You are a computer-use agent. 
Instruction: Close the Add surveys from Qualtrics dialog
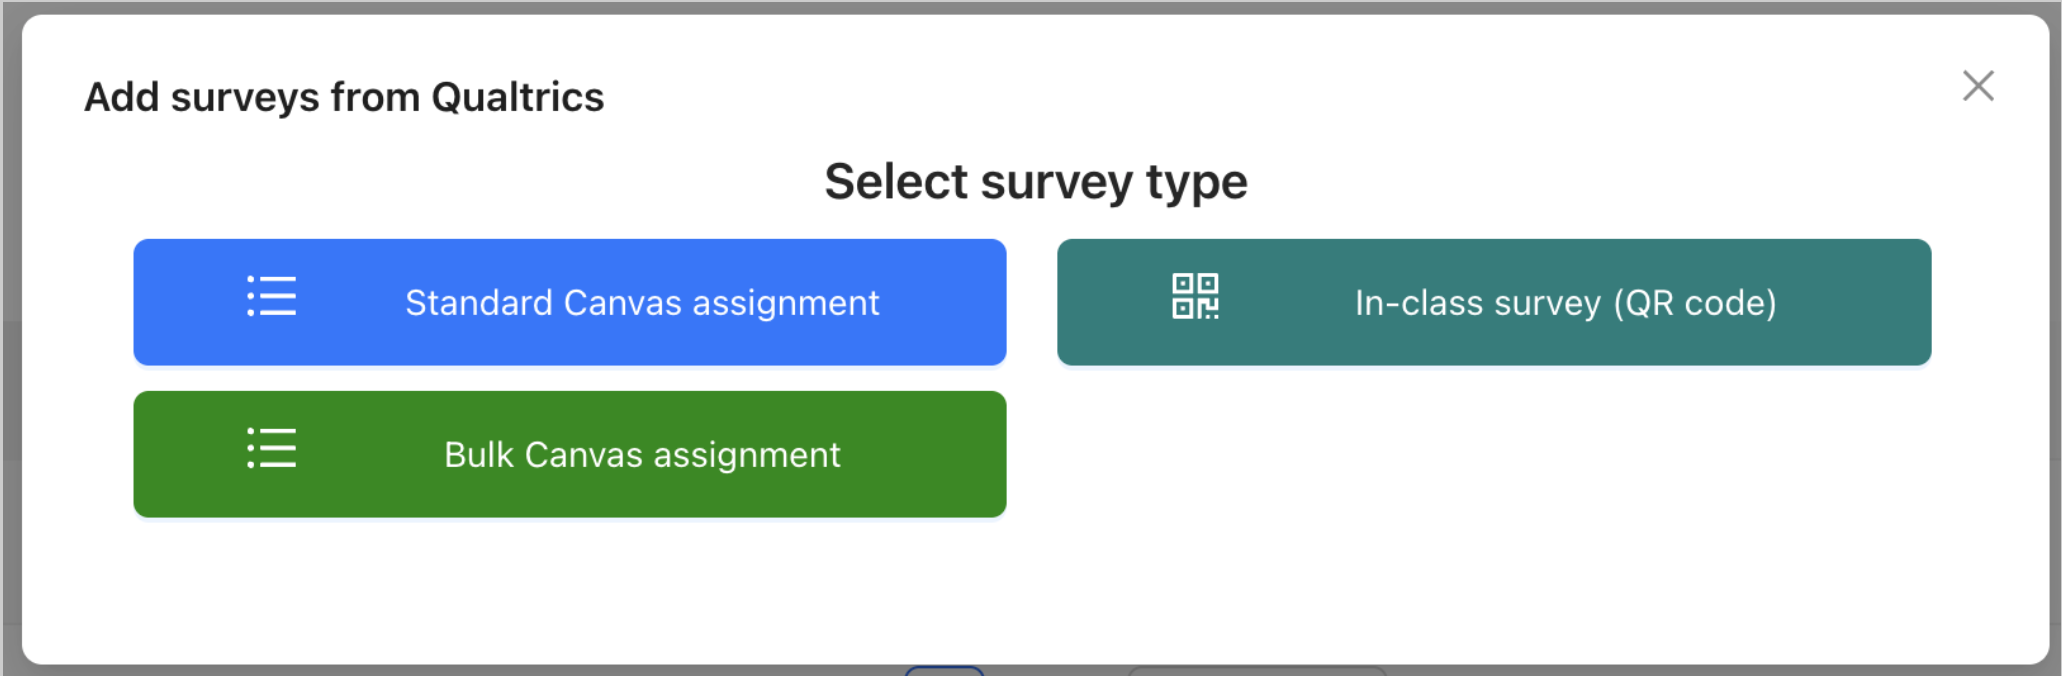1978,86
